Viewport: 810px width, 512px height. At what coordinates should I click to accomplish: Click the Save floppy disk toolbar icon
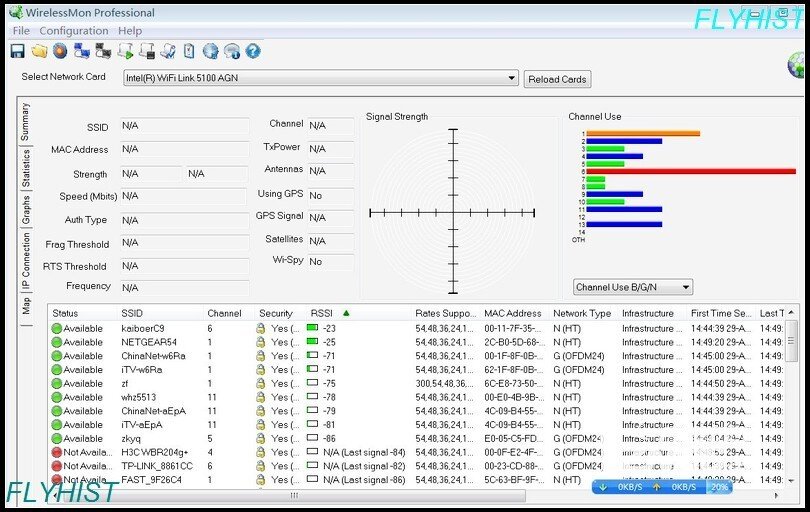(18, 51)
